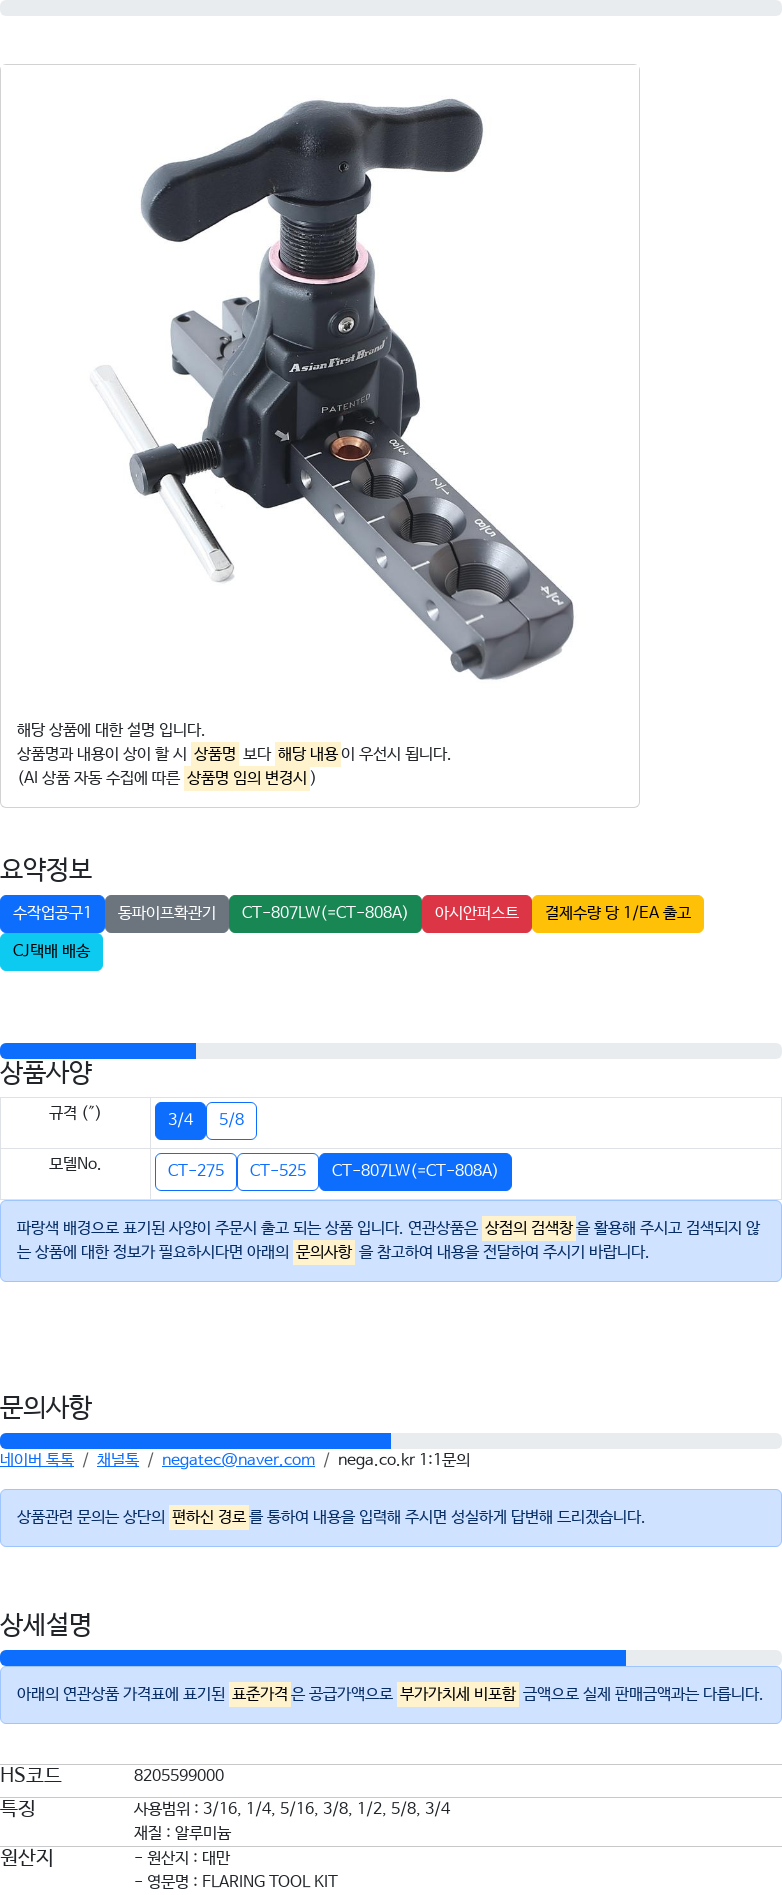Select the 3/4 size option
782x1895 pixels.
pyautogui.click(x=180, y=1120)
